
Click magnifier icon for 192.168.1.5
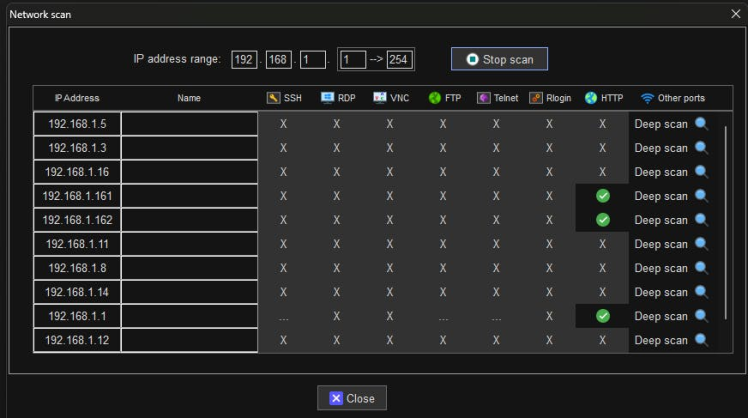[x=701, y=124]
